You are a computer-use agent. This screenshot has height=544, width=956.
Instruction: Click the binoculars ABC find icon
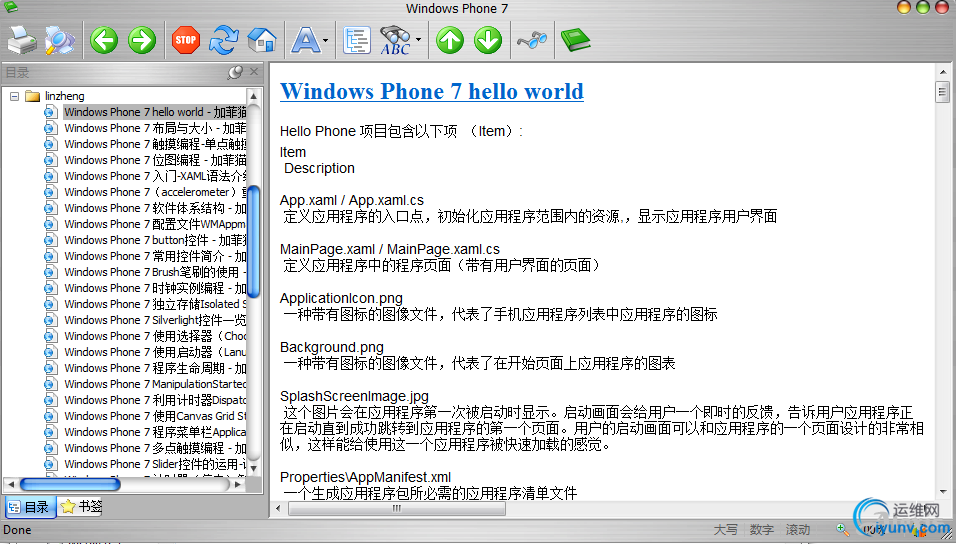[396, 40]
